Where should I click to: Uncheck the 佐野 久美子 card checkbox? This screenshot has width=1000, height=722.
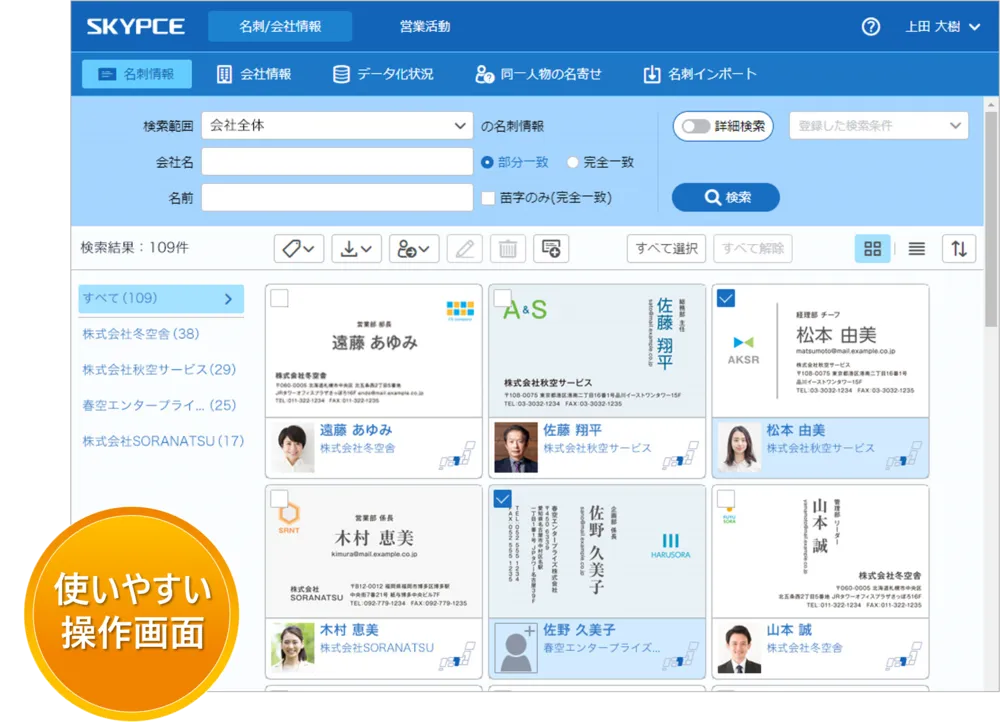tap(503, 498)
